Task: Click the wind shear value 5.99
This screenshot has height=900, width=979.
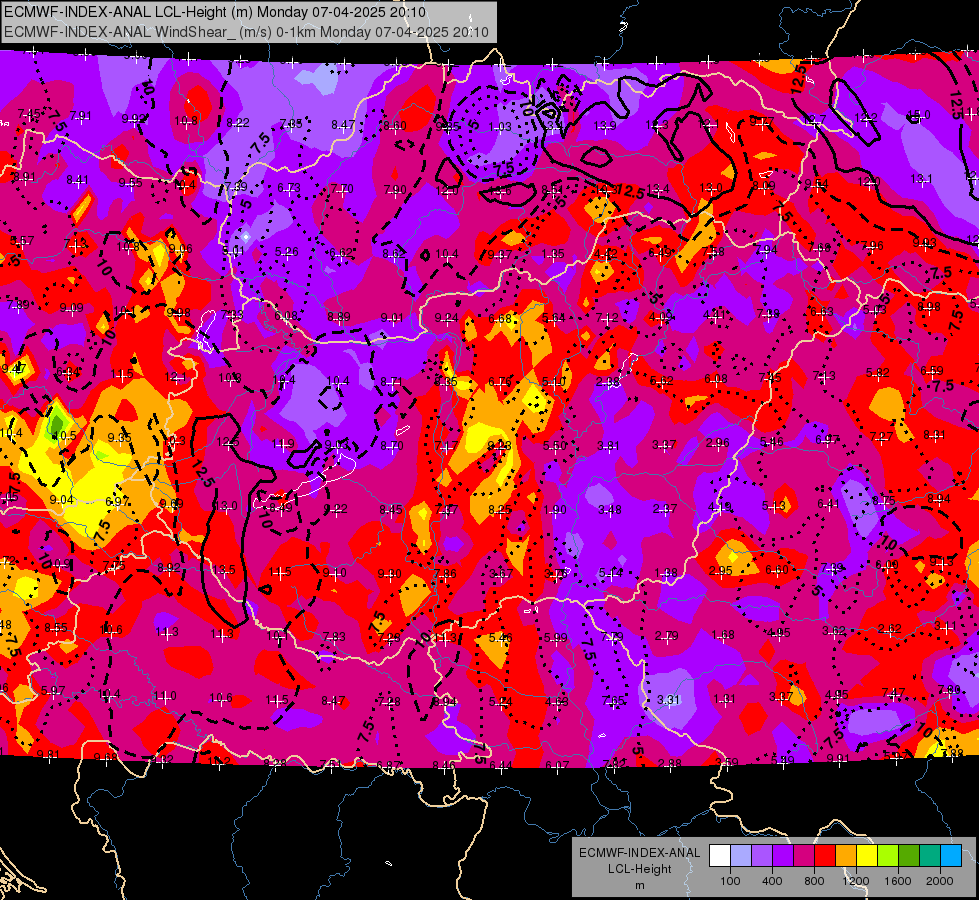Action: pos(556,638)
